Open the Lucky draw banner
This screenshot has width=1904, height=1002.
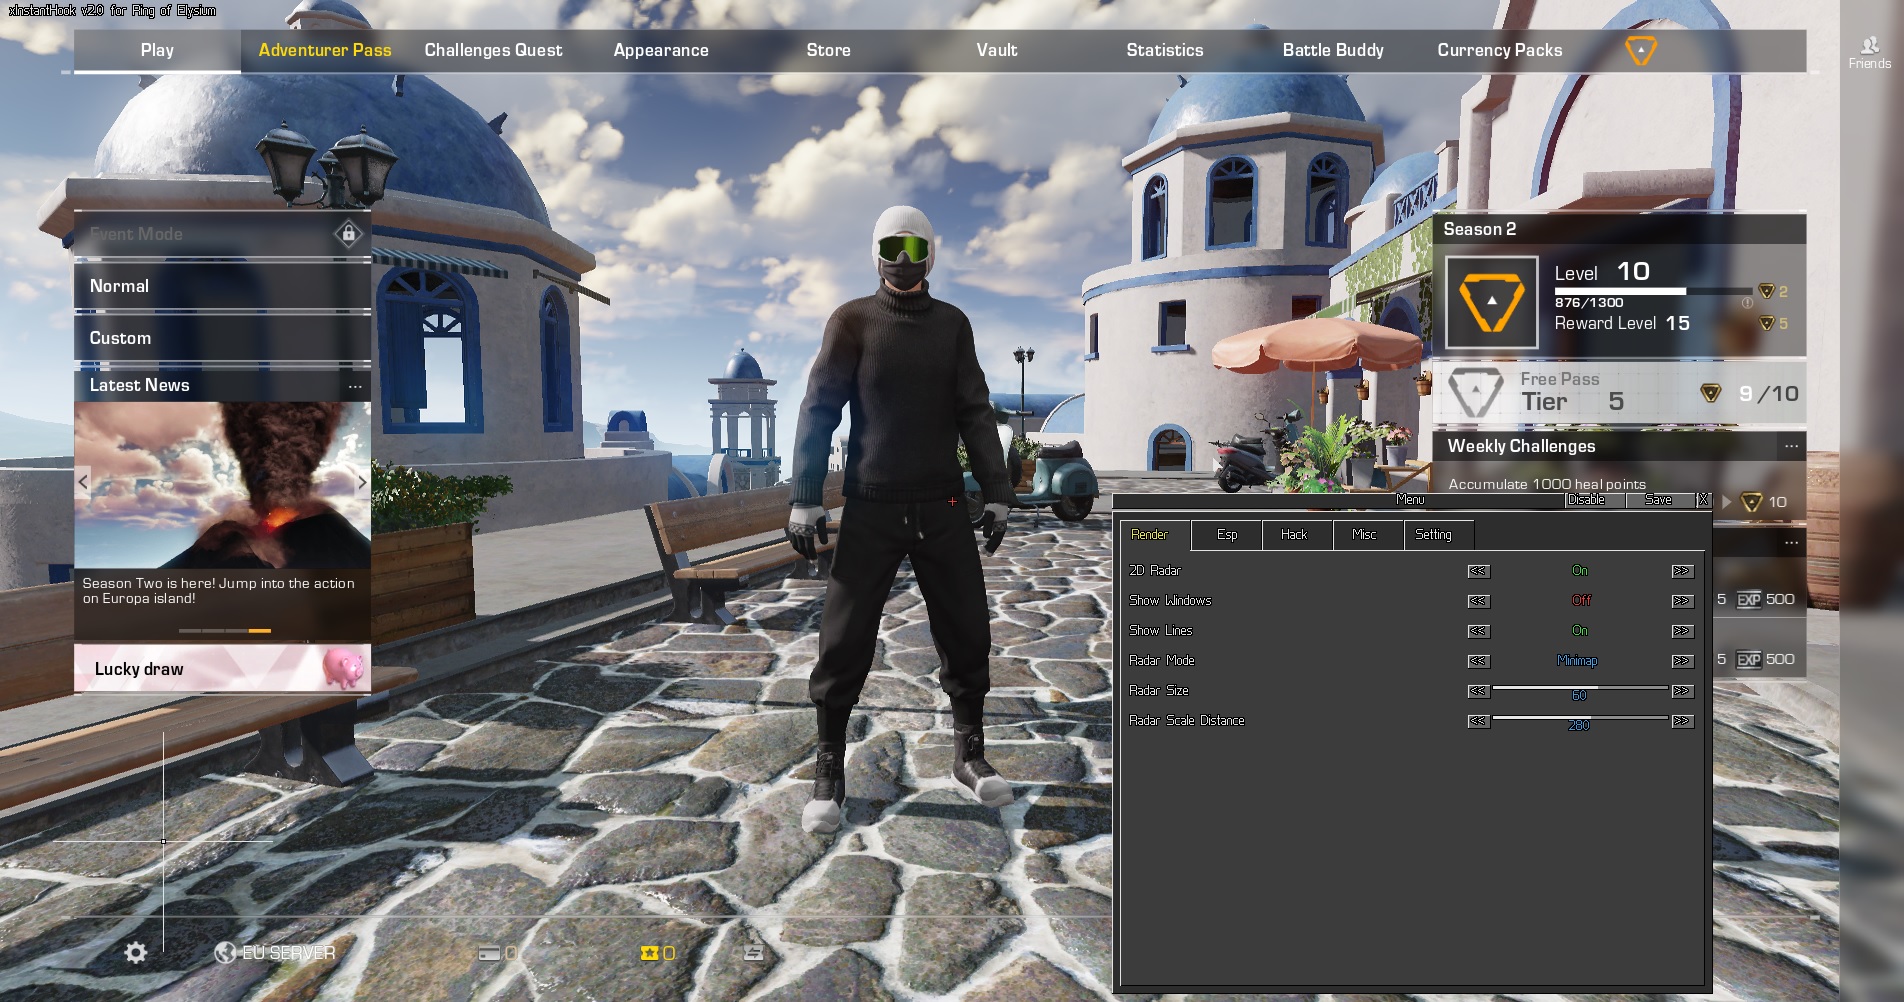coord(222,668)
